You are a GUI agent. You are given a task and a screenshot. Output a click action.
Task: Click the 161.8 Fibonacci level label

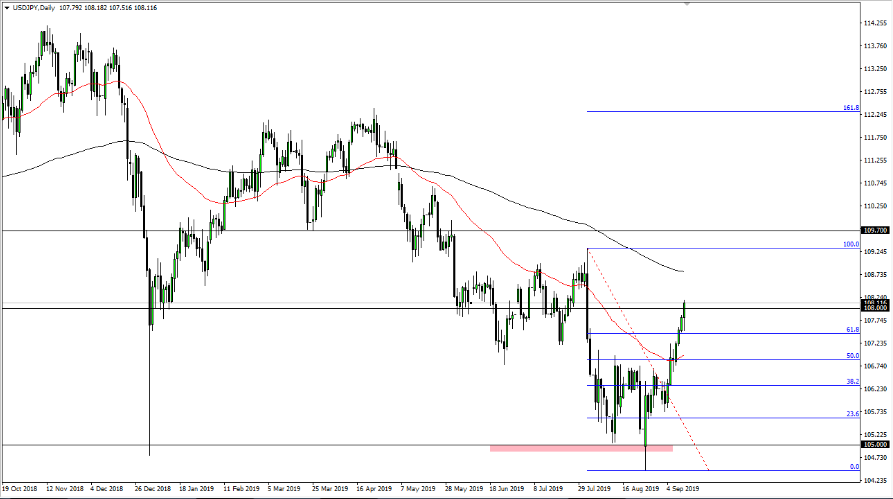click(851, 107)
